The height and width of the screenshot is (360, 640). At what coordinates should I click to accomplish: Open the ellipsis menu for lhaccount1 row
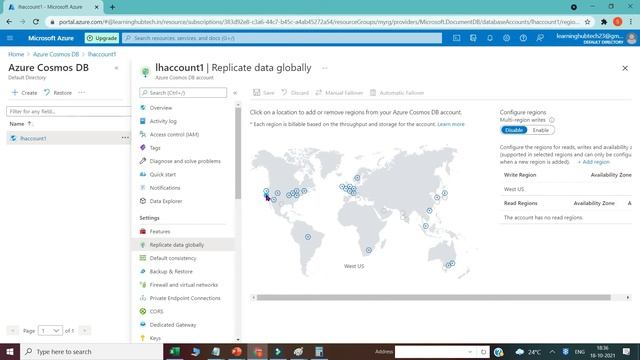point(125,138)
